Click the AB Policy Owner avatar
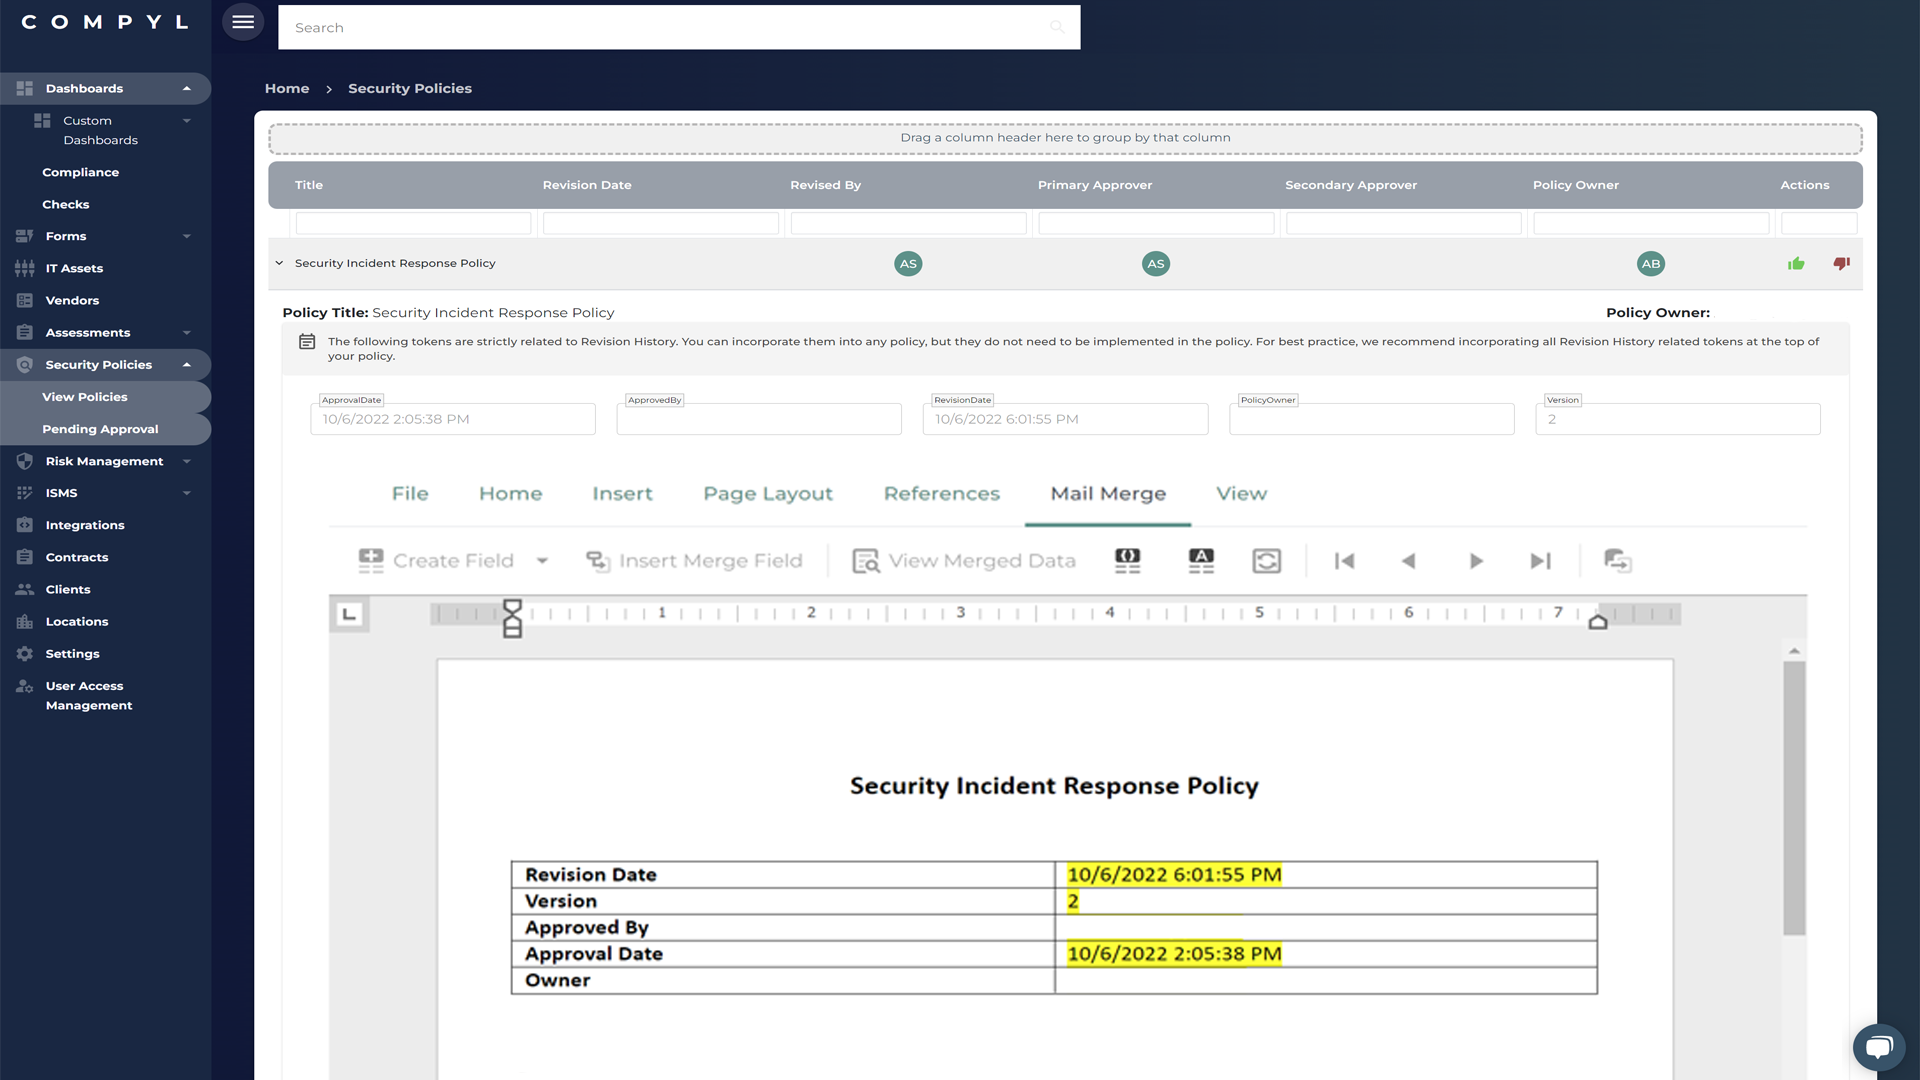The width and height of the screenshot is (1920, 1080). (1650, 263)
